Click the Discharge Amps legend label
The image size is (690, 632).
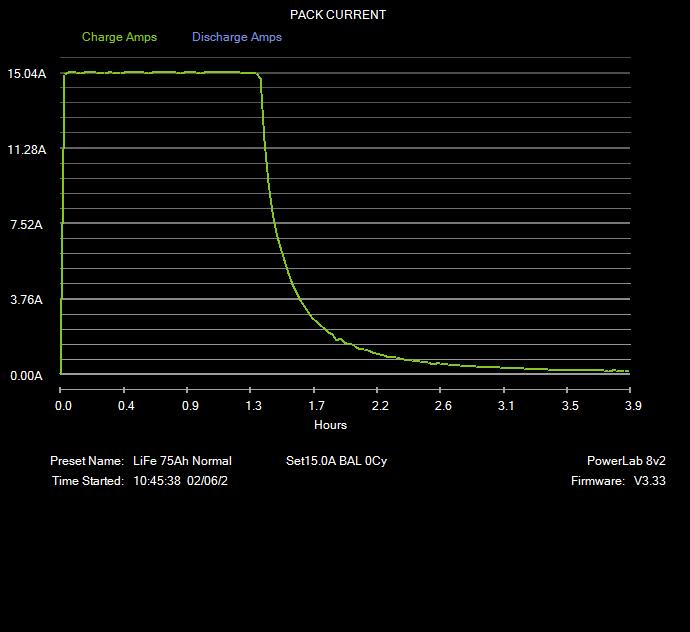tap(237, 37)
